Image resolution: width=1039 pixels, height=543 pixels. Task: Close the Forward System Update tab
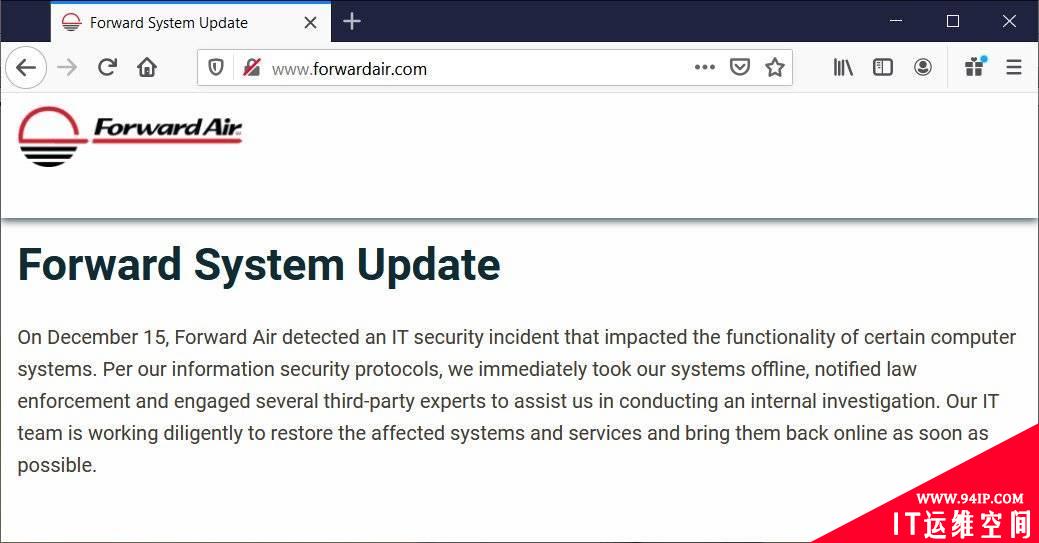tap(310, 23)
